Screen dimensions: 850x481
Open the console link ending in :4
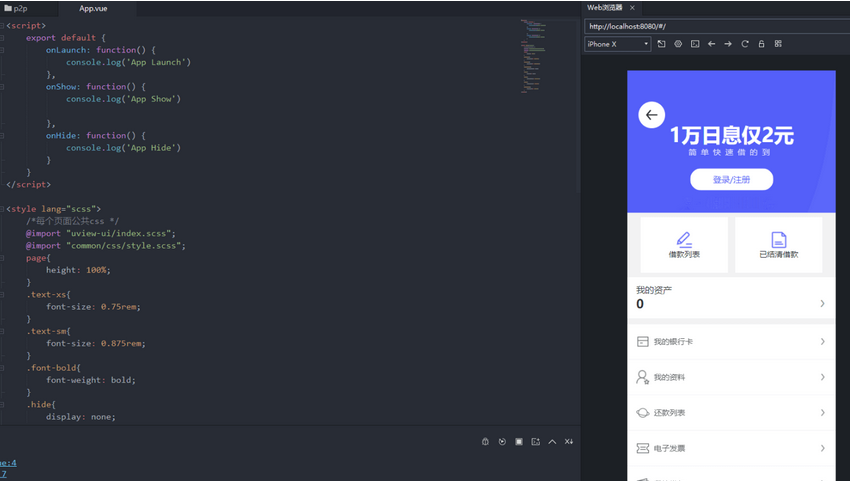8,463
